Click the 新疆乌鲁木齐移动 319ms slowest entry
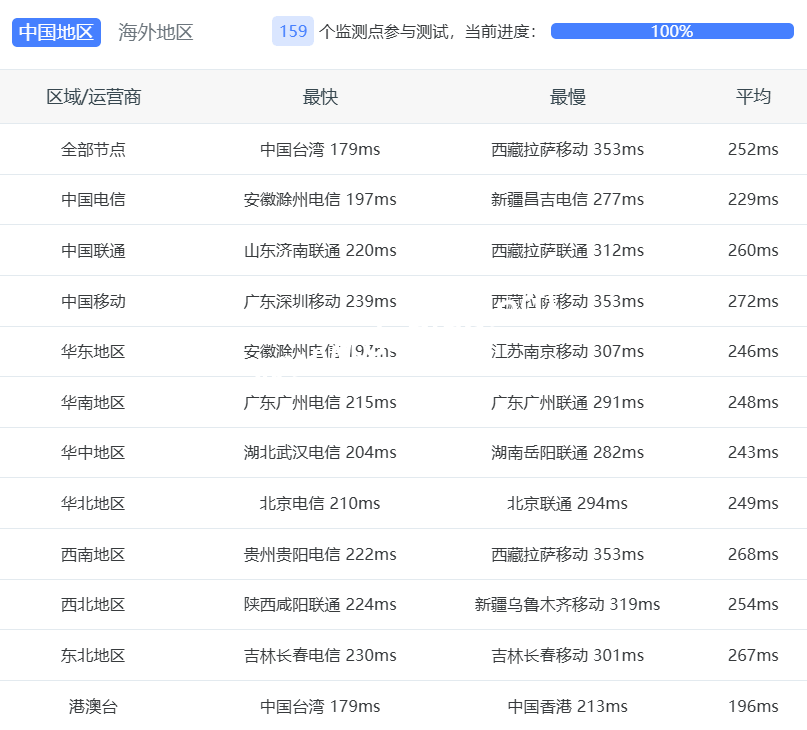Viewport: 807px width, 730px height. coord(567,605)
